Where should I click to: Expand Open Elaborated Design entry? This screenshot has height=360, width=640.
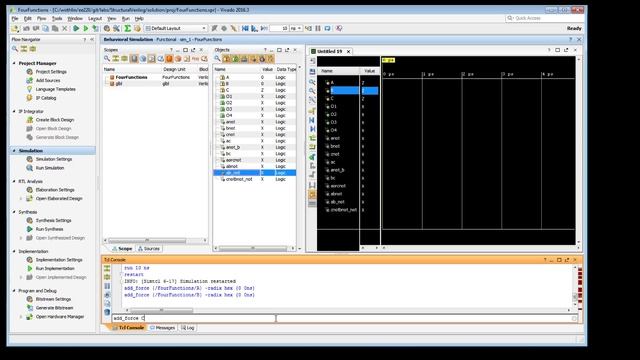point(21,198)
